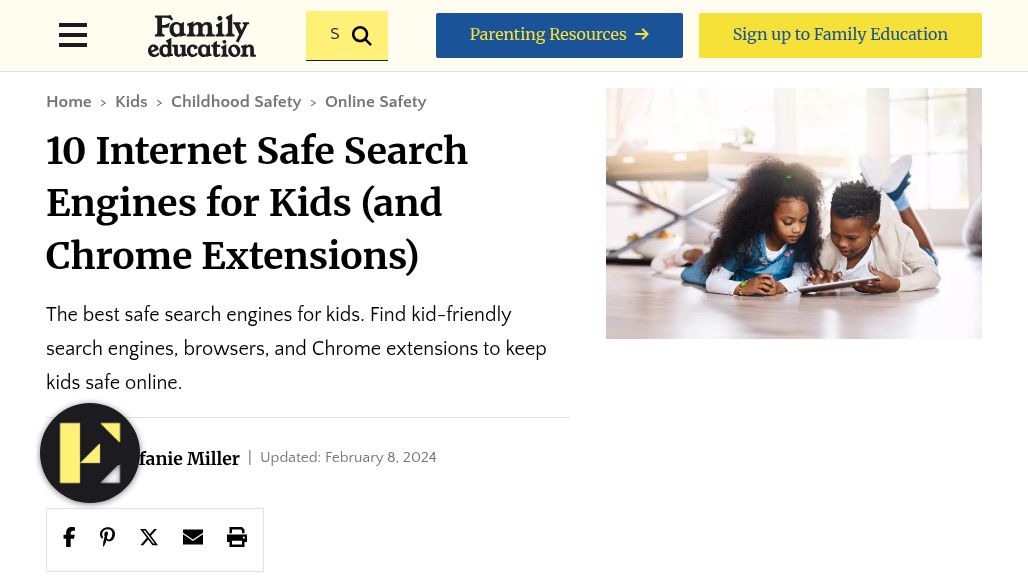1028x578 pixels.
Task: Open the Parenting Resources button
Action: (x=559, y=35)
